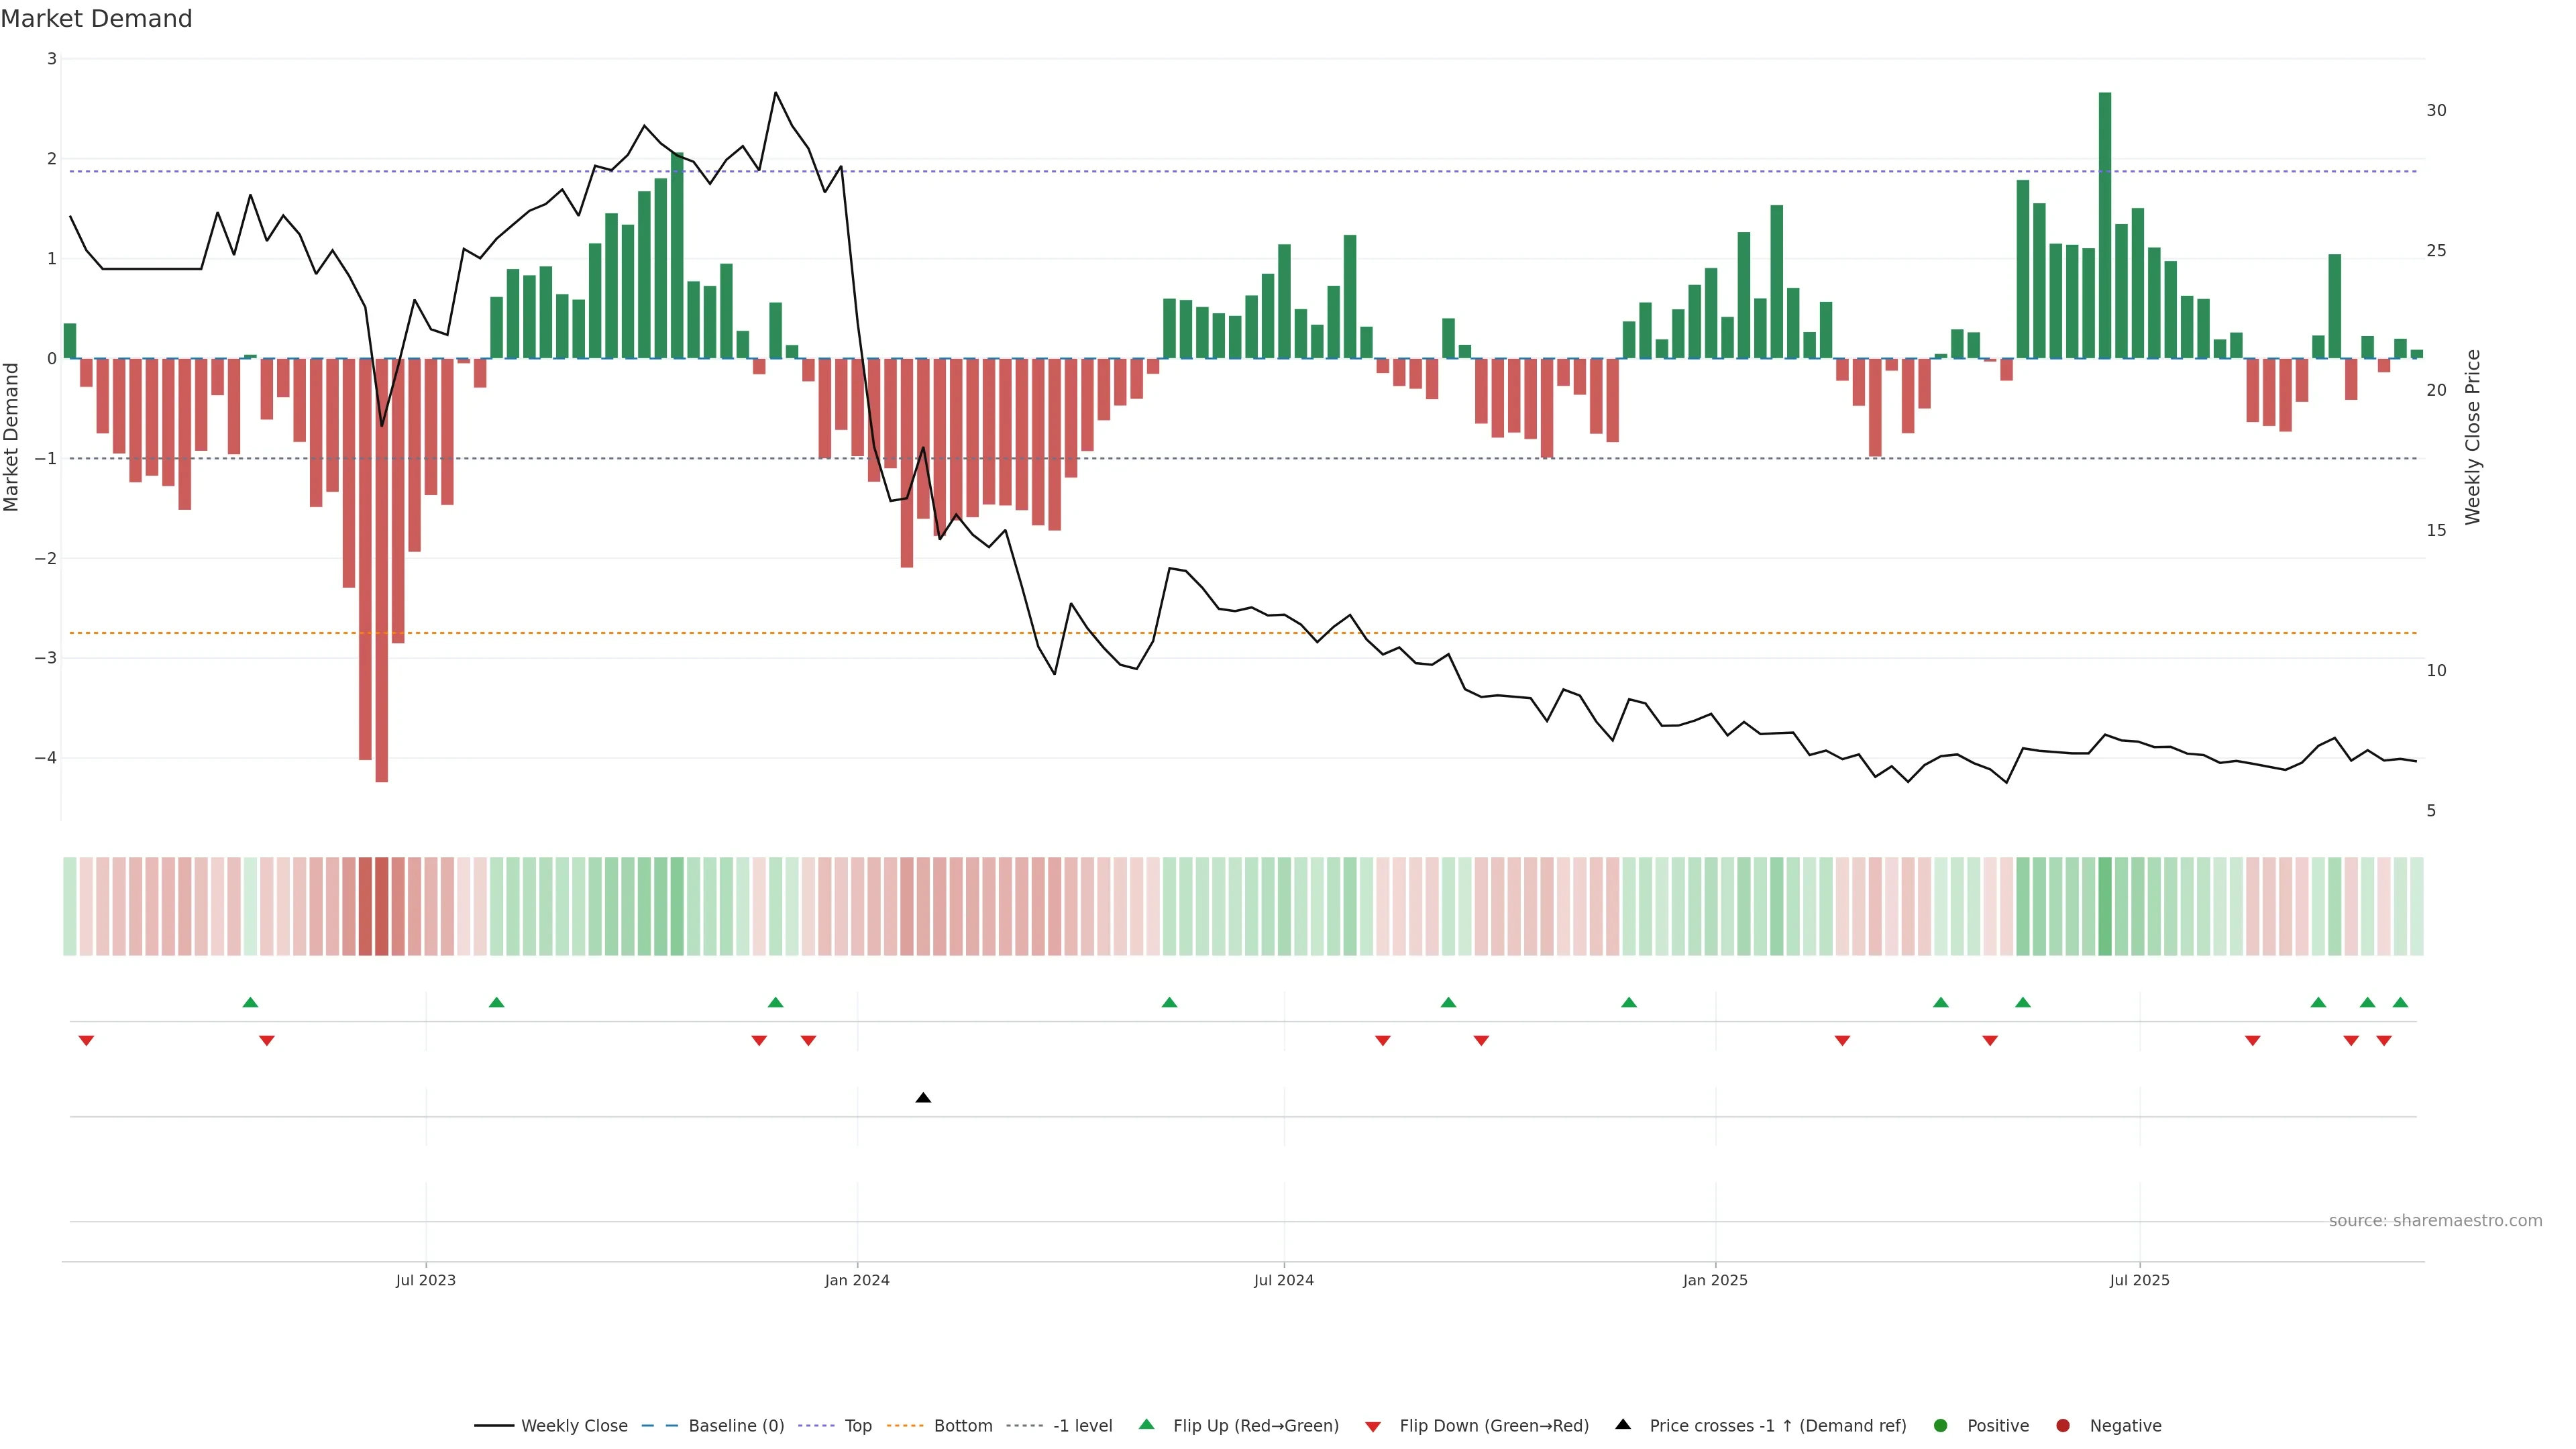The height and width of the screenshot is (1449, 2576).
Task: Click the black price-cross triangle marker
Action: coord(923,1098)
